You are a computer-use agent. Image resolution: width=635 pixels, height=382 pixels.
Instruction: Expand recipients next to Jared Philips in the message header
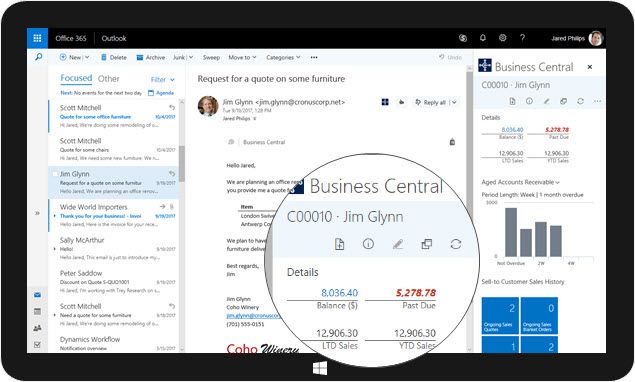pos(255,119)
